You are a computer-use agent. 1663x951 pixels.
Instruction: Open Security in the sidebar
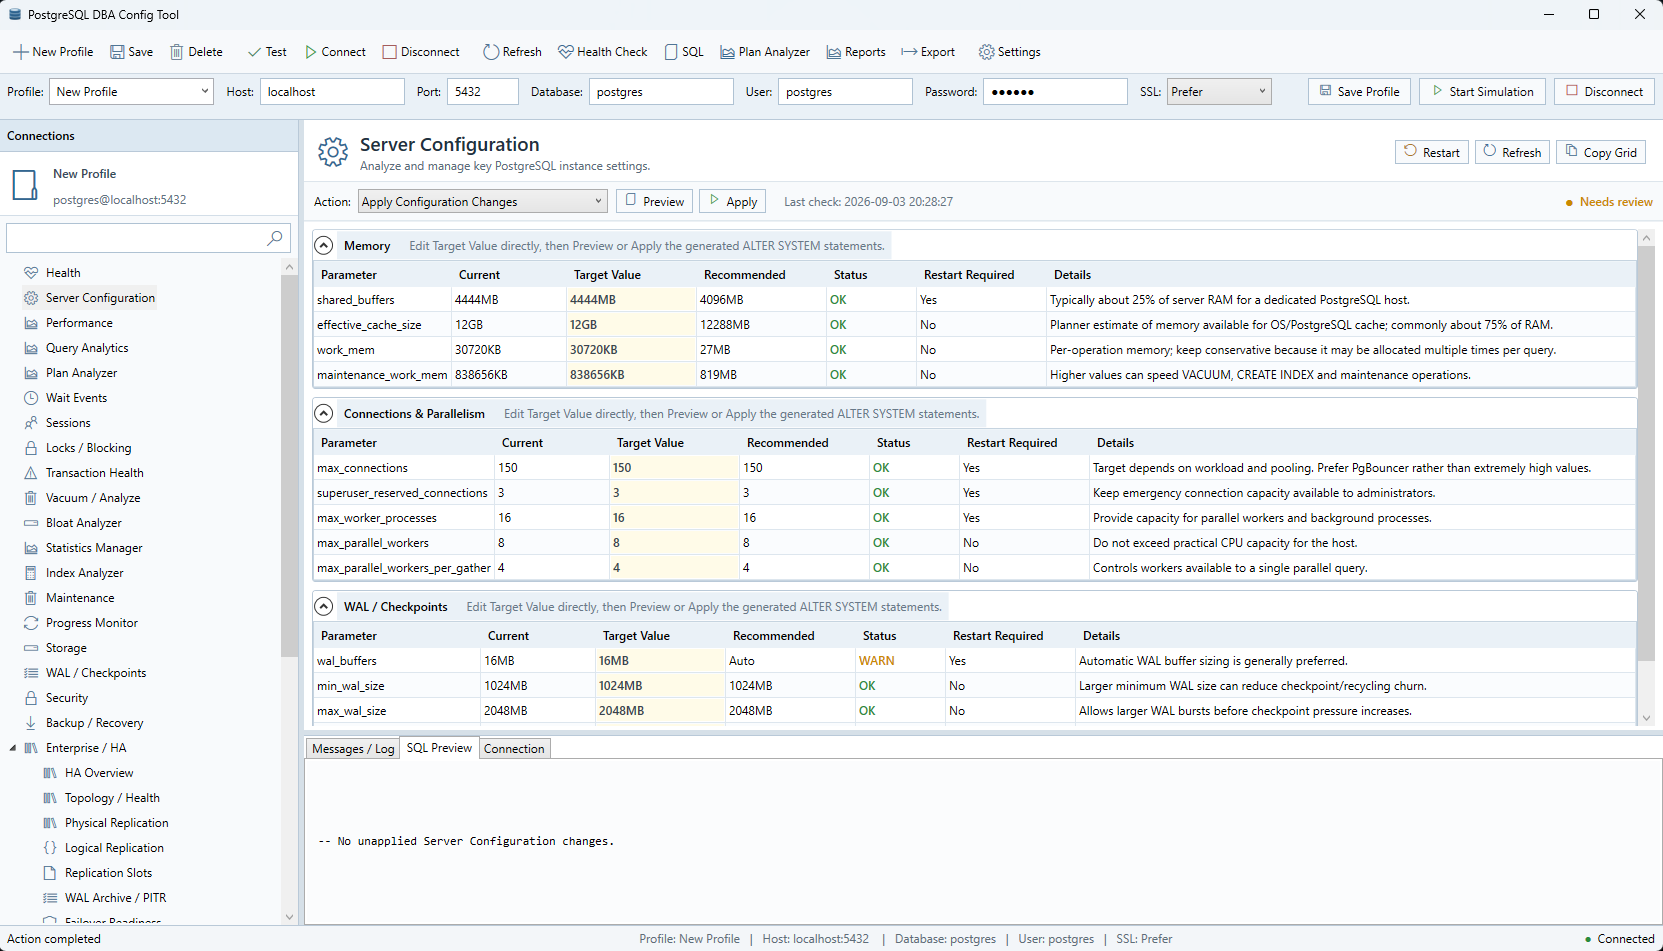tap(66, 698)
